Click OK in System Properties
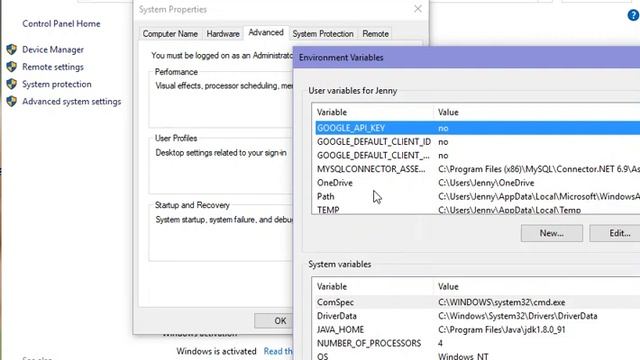Viewport: 640px width, 360px height. tap(274, 321)
